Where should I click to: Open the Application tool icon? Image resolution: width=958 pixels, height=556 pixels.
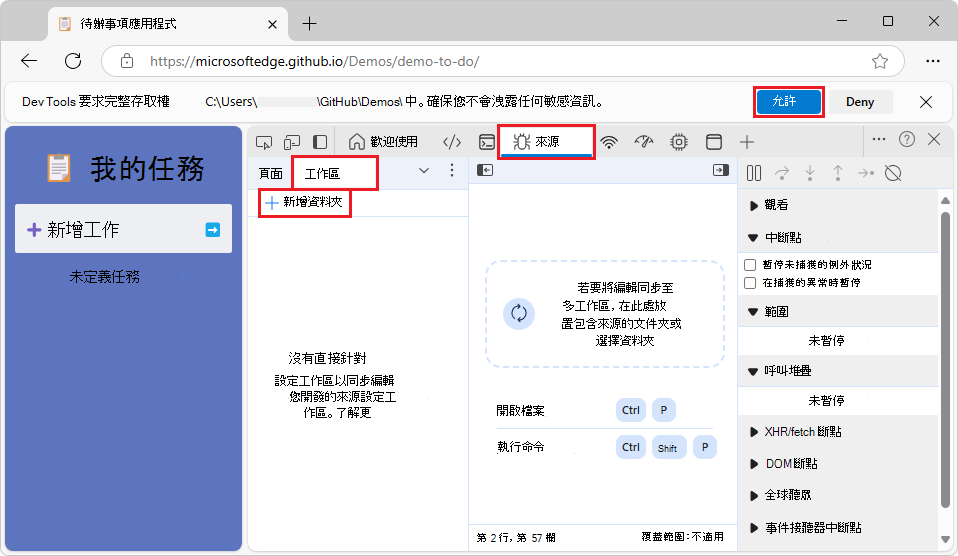click(714, 142)
